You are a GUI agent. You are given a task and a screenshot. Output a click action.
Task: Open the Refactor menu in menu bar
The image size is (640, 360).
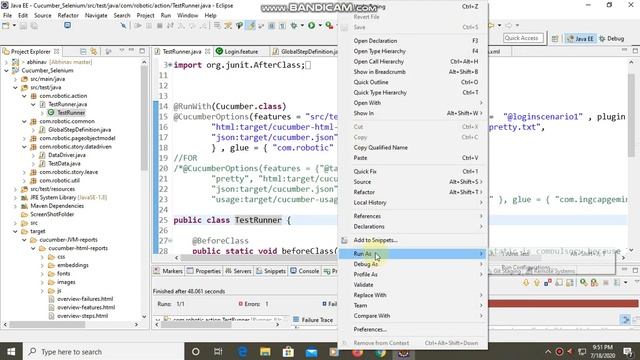pos(68,15)
